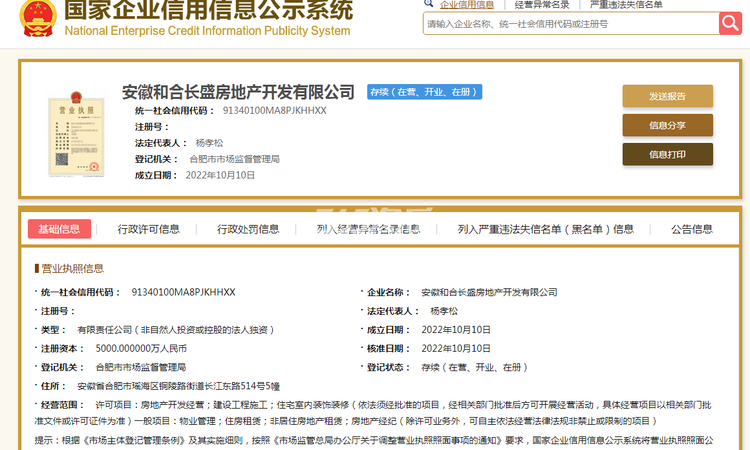Open the 公告信息 tab
Image resolution: width=750 pixels, height=450 pixels.
pyautogui.click(x=692, y=230)
